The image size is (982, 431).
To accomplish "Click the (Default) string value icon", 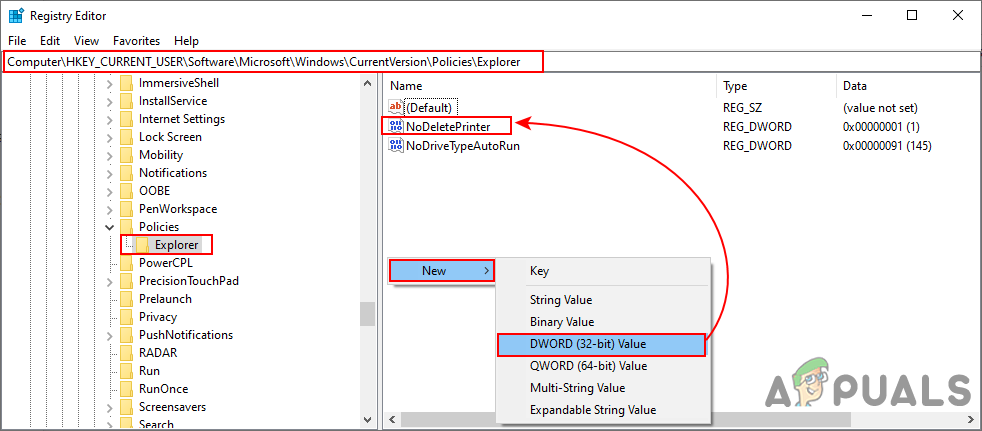I will pyautogui.click(x=396, y=107).
